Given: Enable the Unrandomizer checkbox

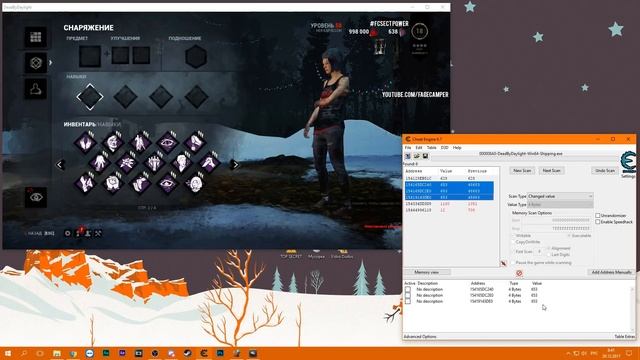Looking at the screenshot, I should point(598,216).
